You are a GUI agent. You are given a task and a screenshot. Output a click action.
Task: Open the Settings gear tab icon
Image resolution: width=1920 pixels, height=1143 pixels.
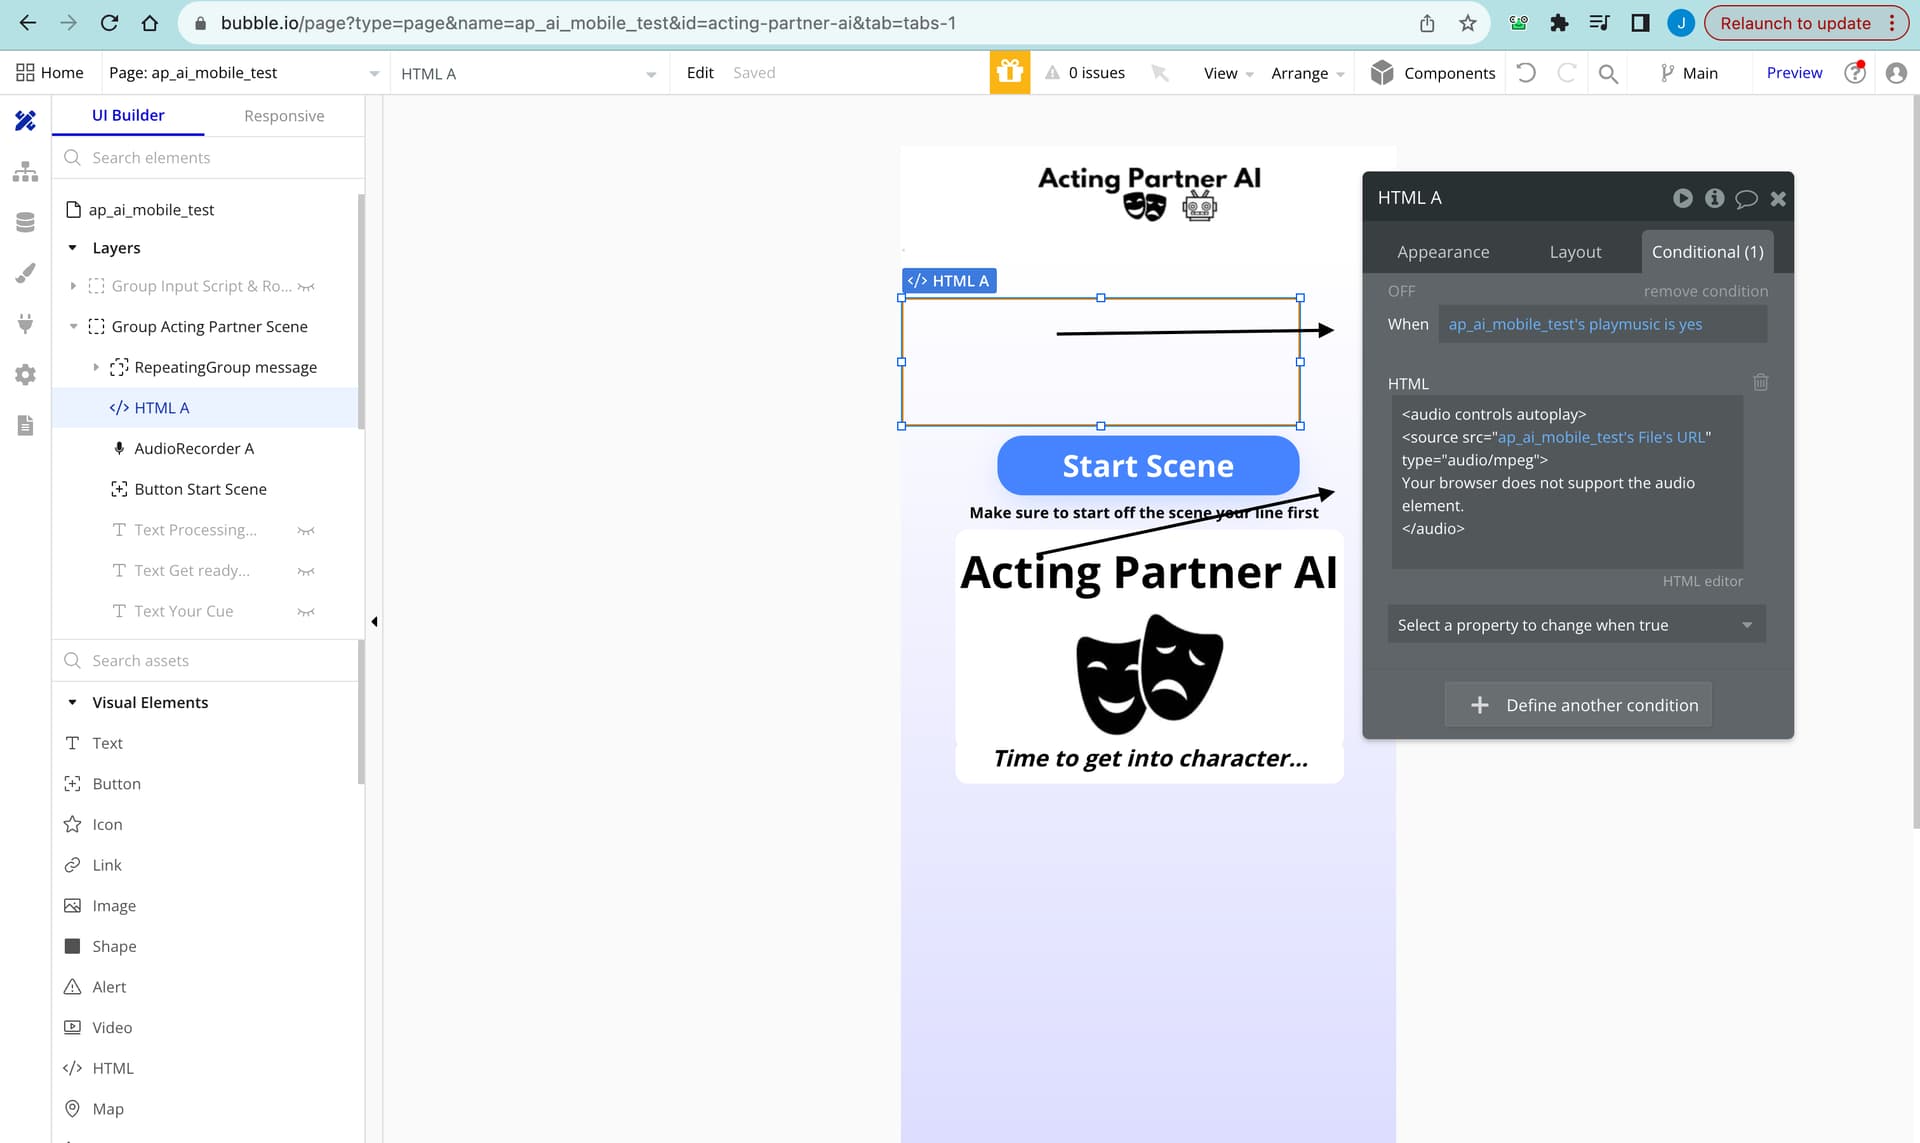pos(25,374)
